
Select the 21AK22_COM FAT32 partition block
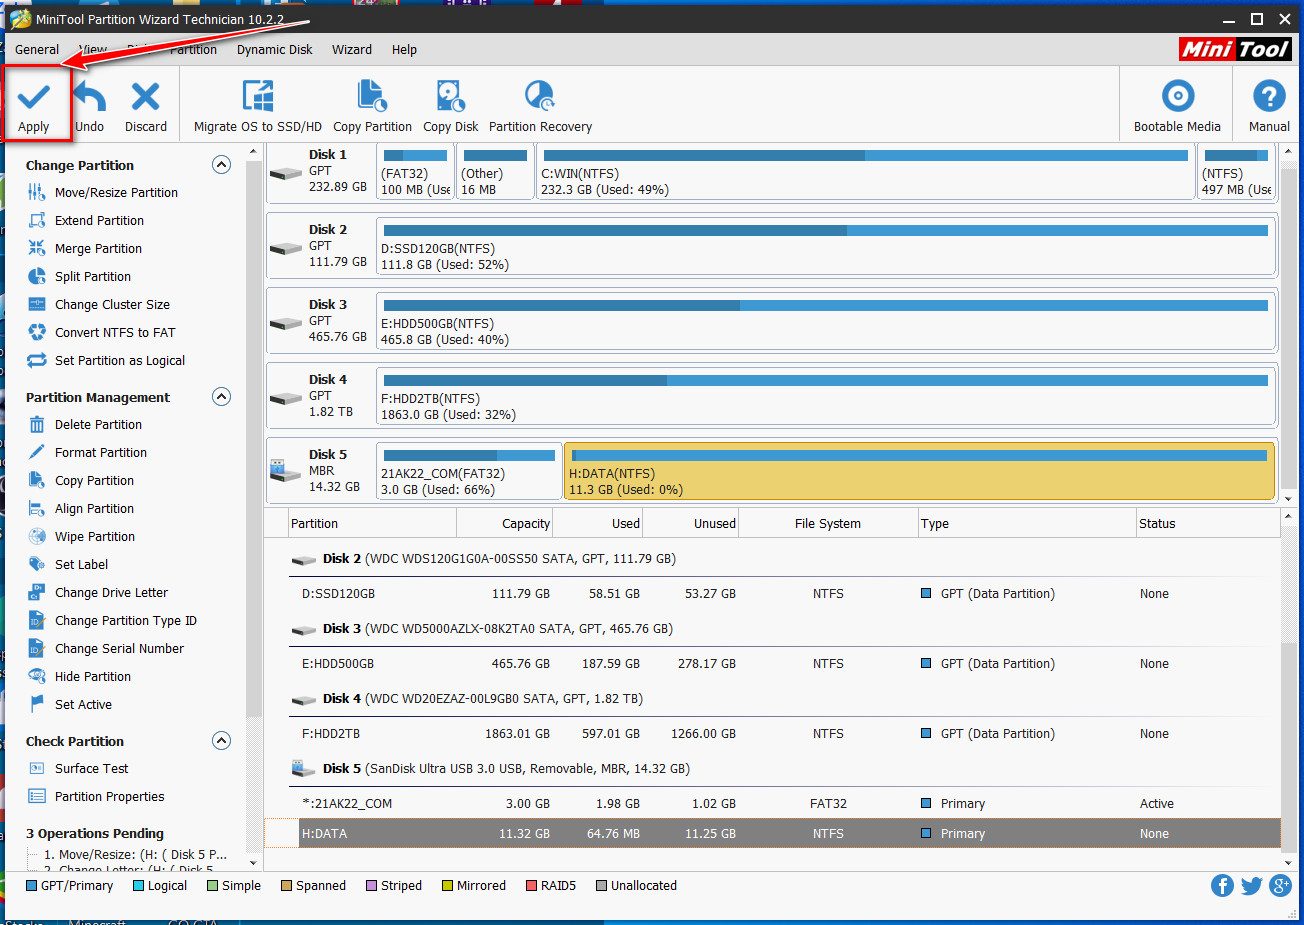click(469, 471)
